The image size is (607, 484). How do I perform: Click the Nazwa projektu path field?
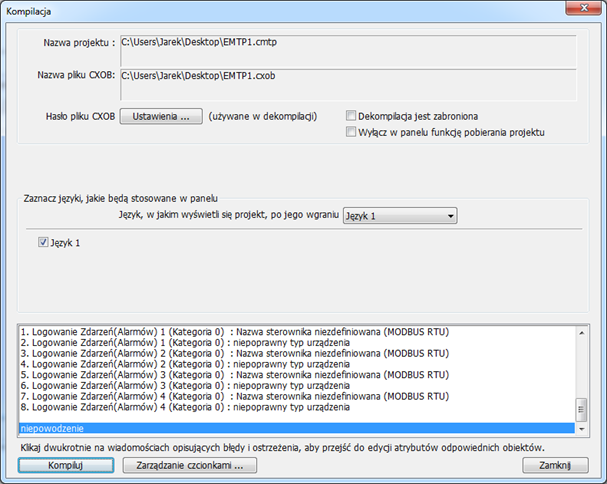pos(348,51)
